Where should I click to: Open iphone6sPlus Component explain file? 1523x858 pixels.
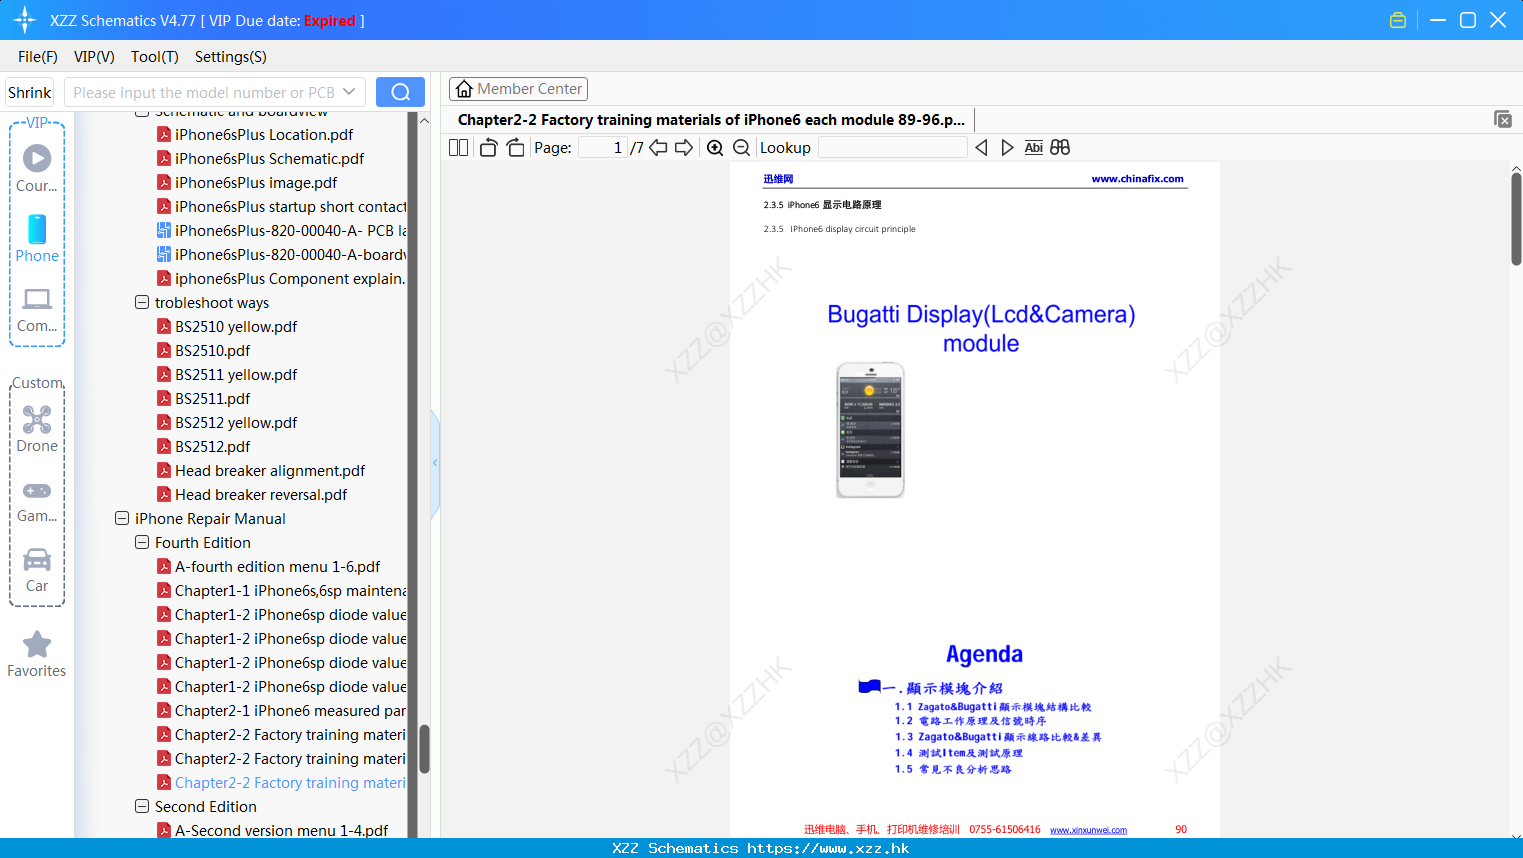point(282,278)
